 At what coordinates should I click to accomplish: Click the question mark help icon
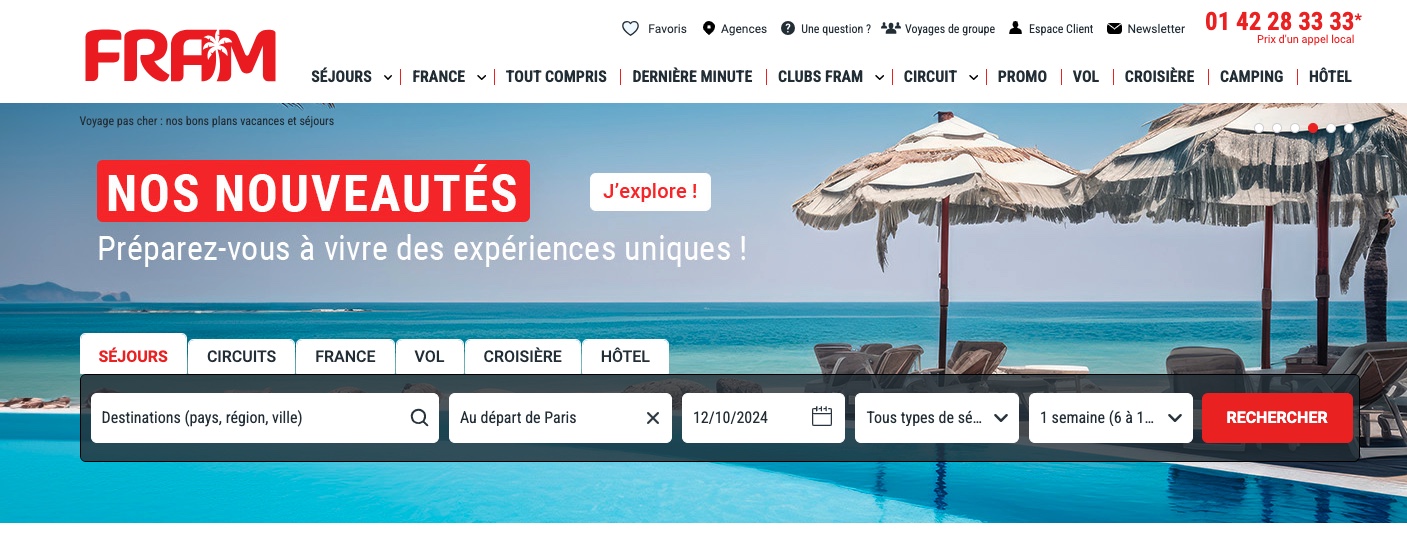click(x=788, y=28)
